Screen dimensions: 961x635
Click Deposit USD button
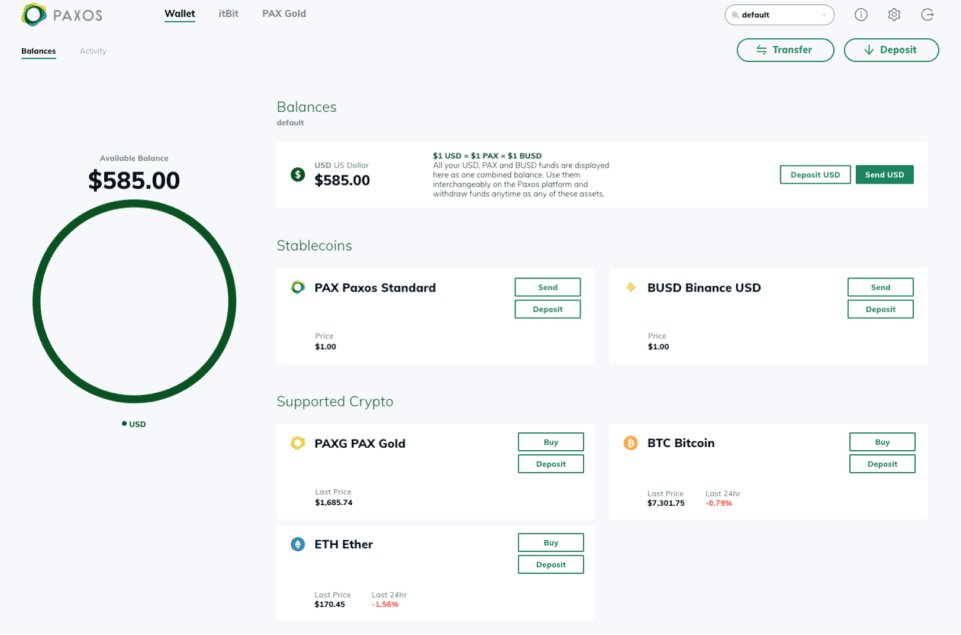(x=815, y=175)
